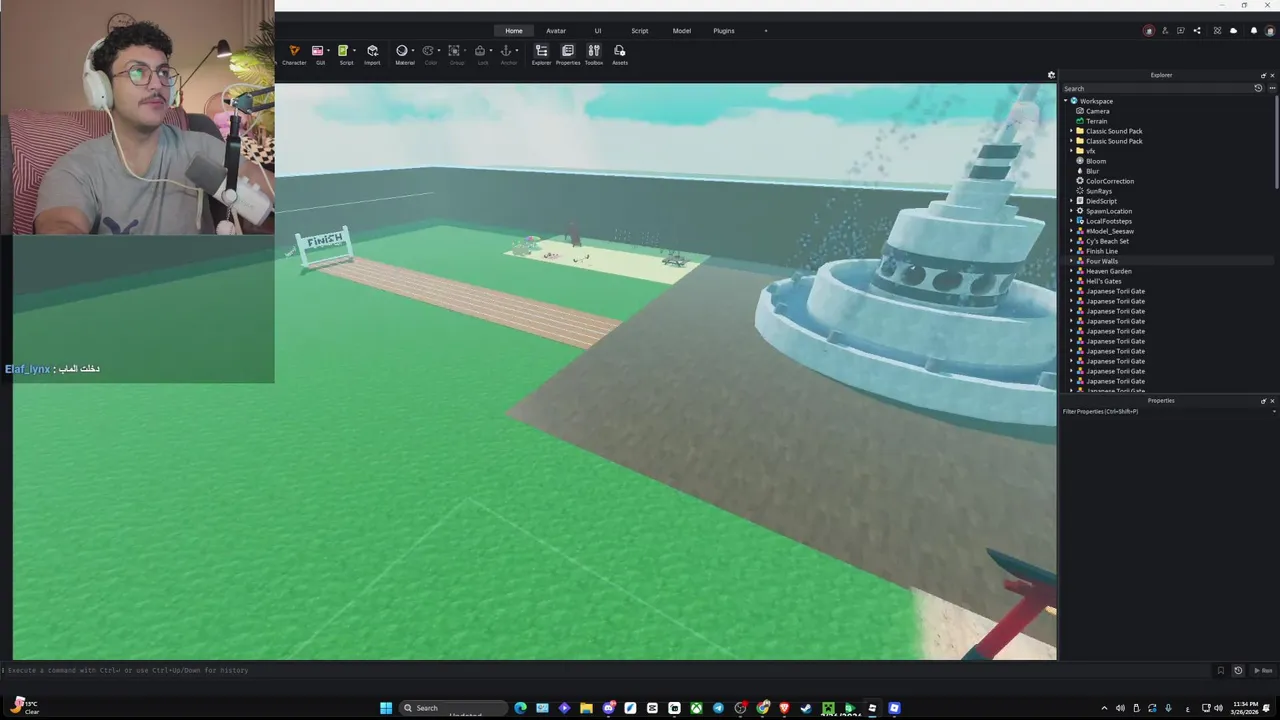Switch to the UI tab

[x=598, y=31]
